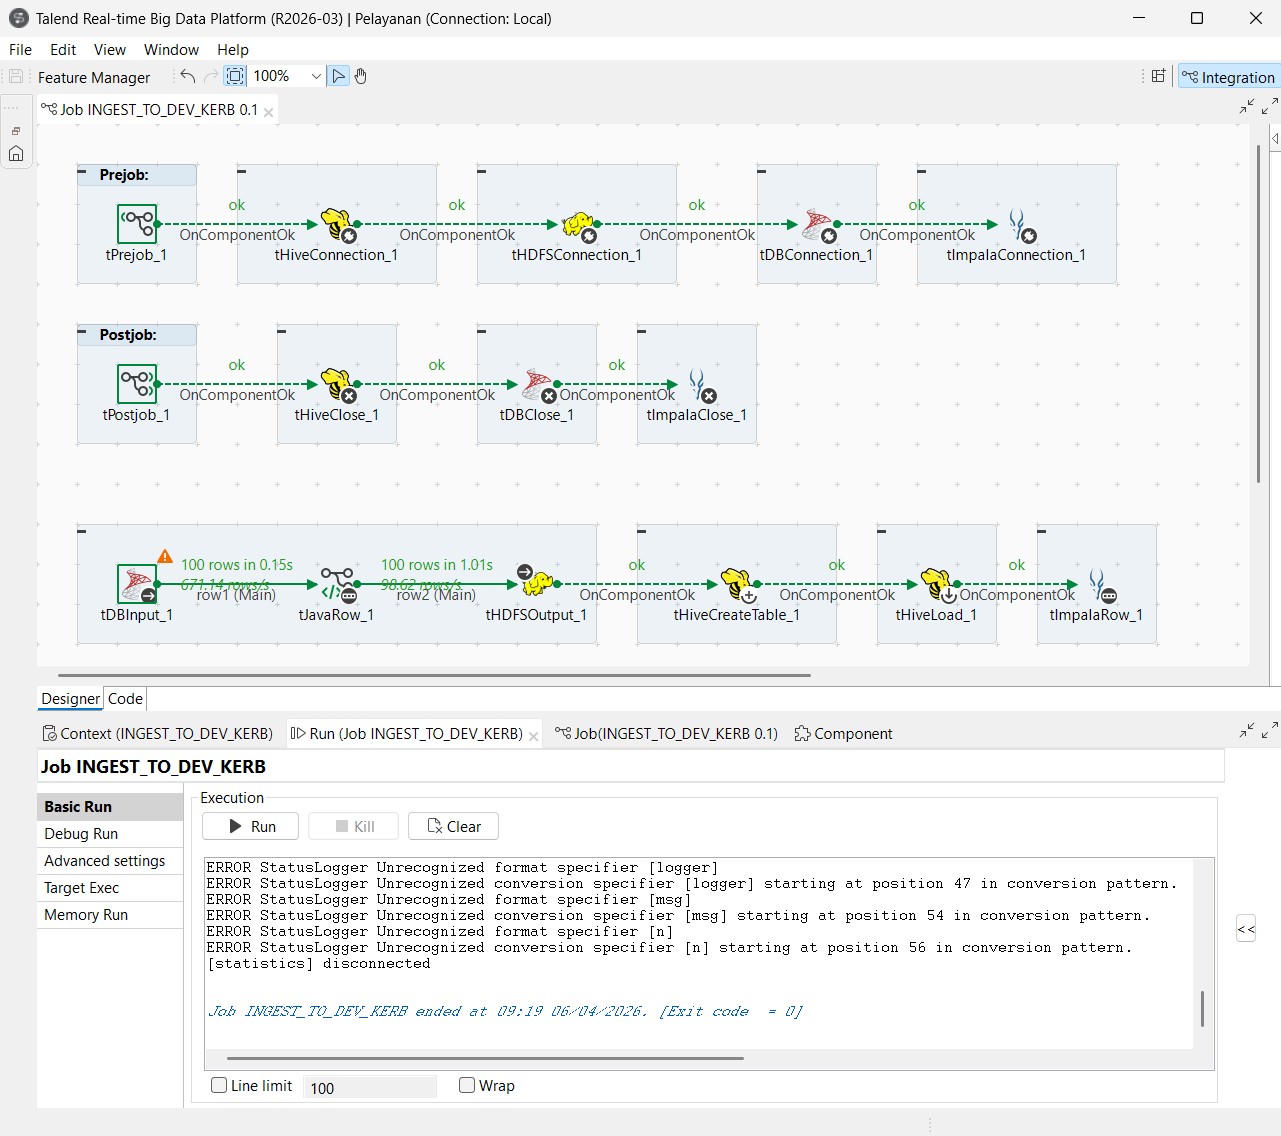Click the zoom-to-fit toolbar icon
The image size is (1281, 1136).
(x=235, y=76)
